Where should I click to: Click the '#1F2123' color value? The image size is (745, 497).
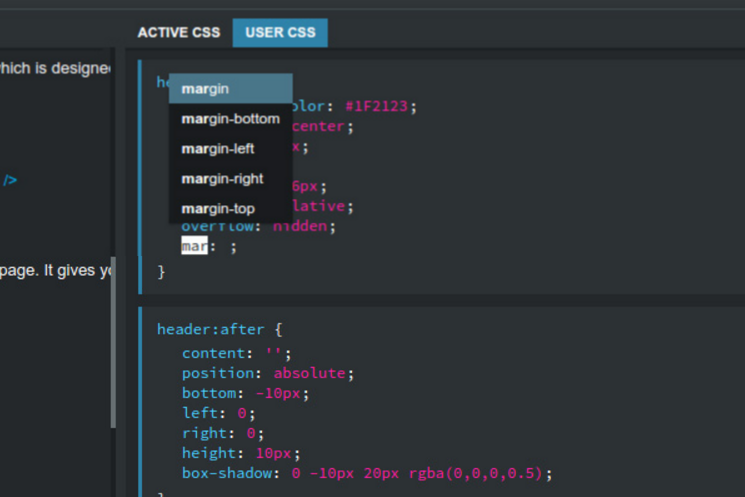pyautogui.click(x=376, y=106)
